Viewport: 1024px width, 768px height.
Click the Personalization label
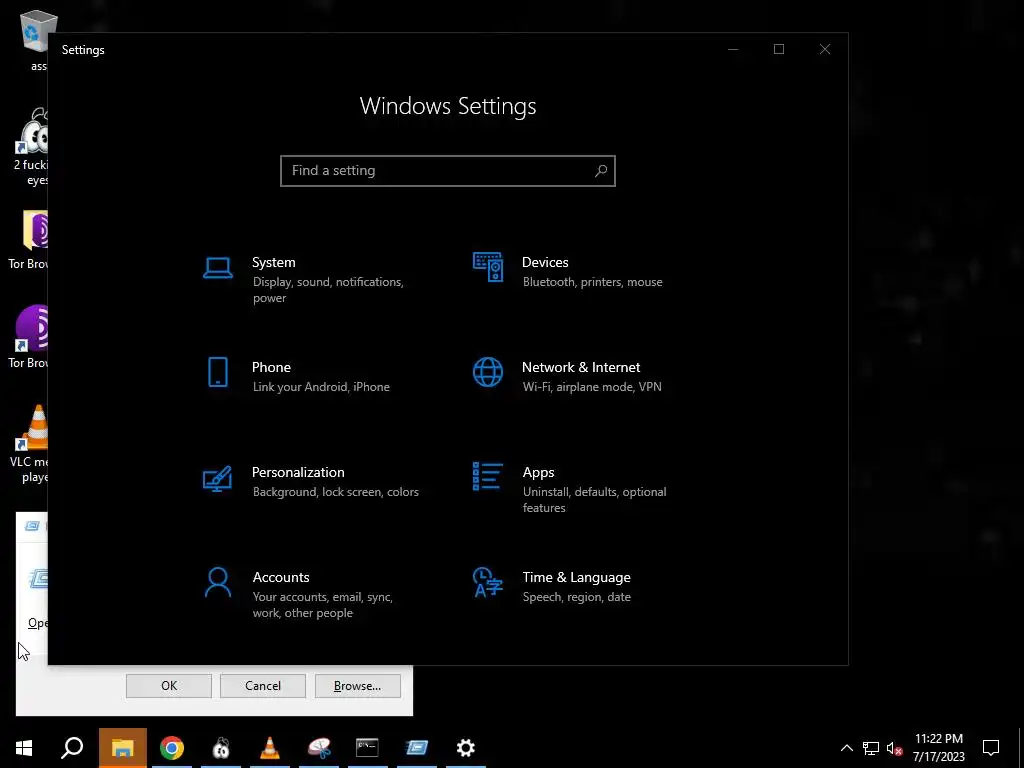pyautogui.click(x=298, y=472)
